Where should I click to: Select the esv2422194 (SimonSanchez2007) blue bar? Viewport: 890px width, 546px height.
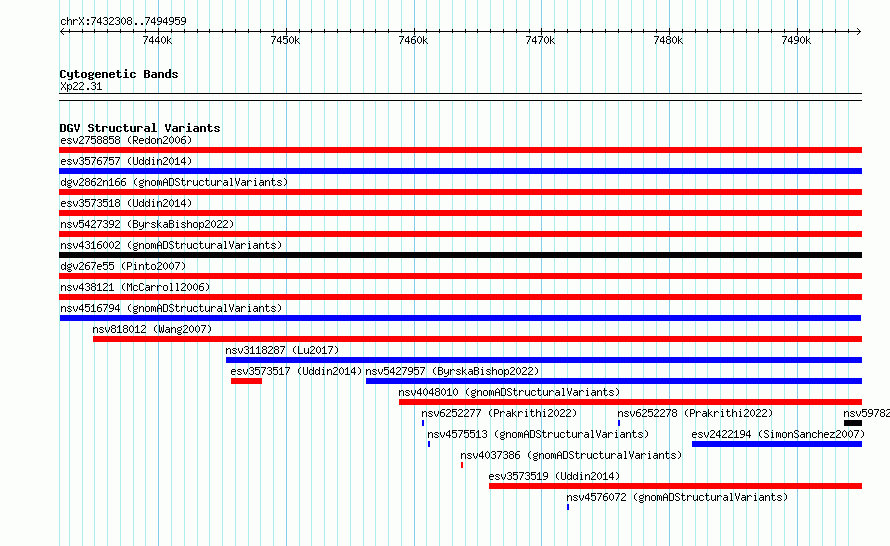pyautogui.click(x=777, y=444)
